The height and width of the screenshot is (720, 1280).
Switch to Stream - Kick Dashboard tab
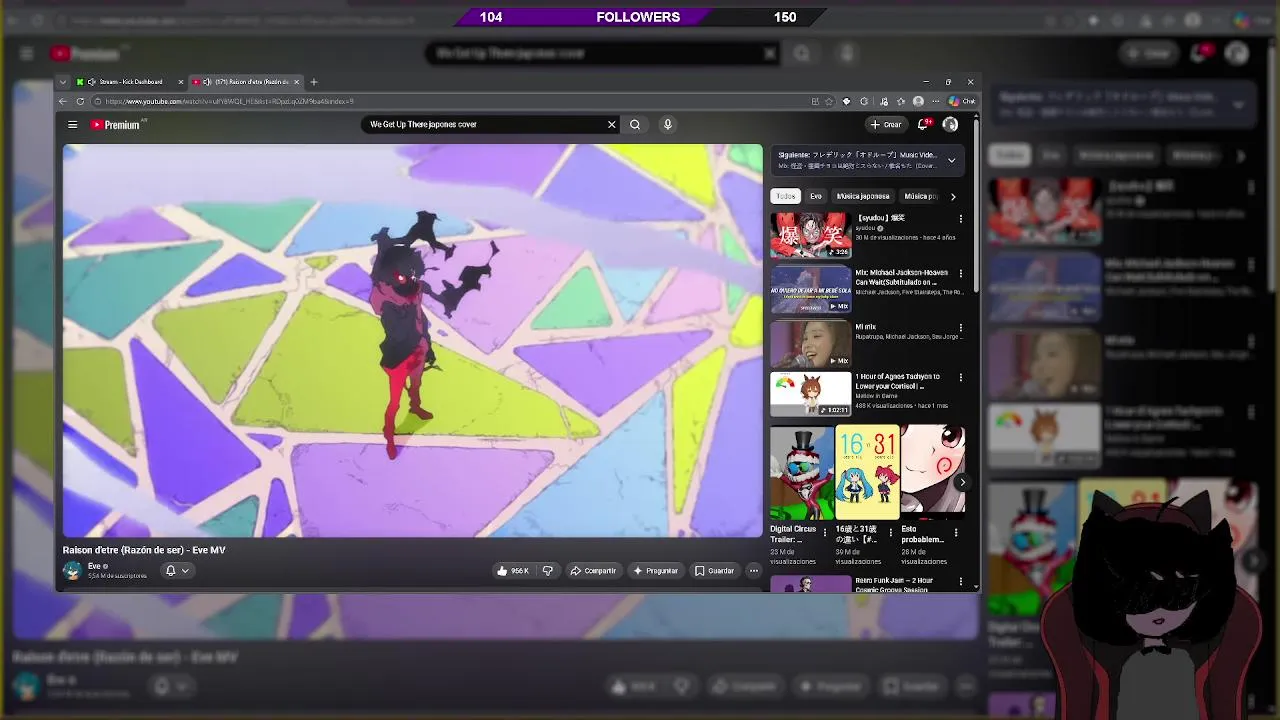coord(130,82)
